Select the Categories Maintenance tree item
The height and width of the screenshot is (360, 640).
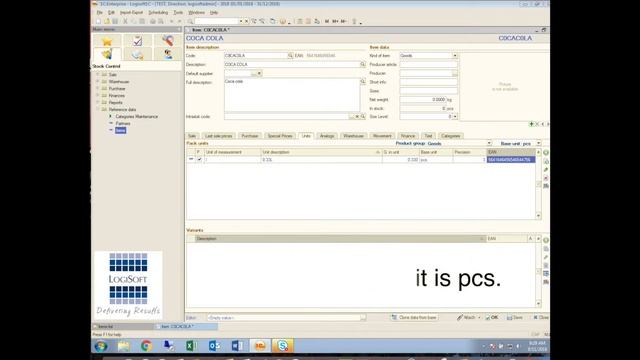tap(136, 117)
